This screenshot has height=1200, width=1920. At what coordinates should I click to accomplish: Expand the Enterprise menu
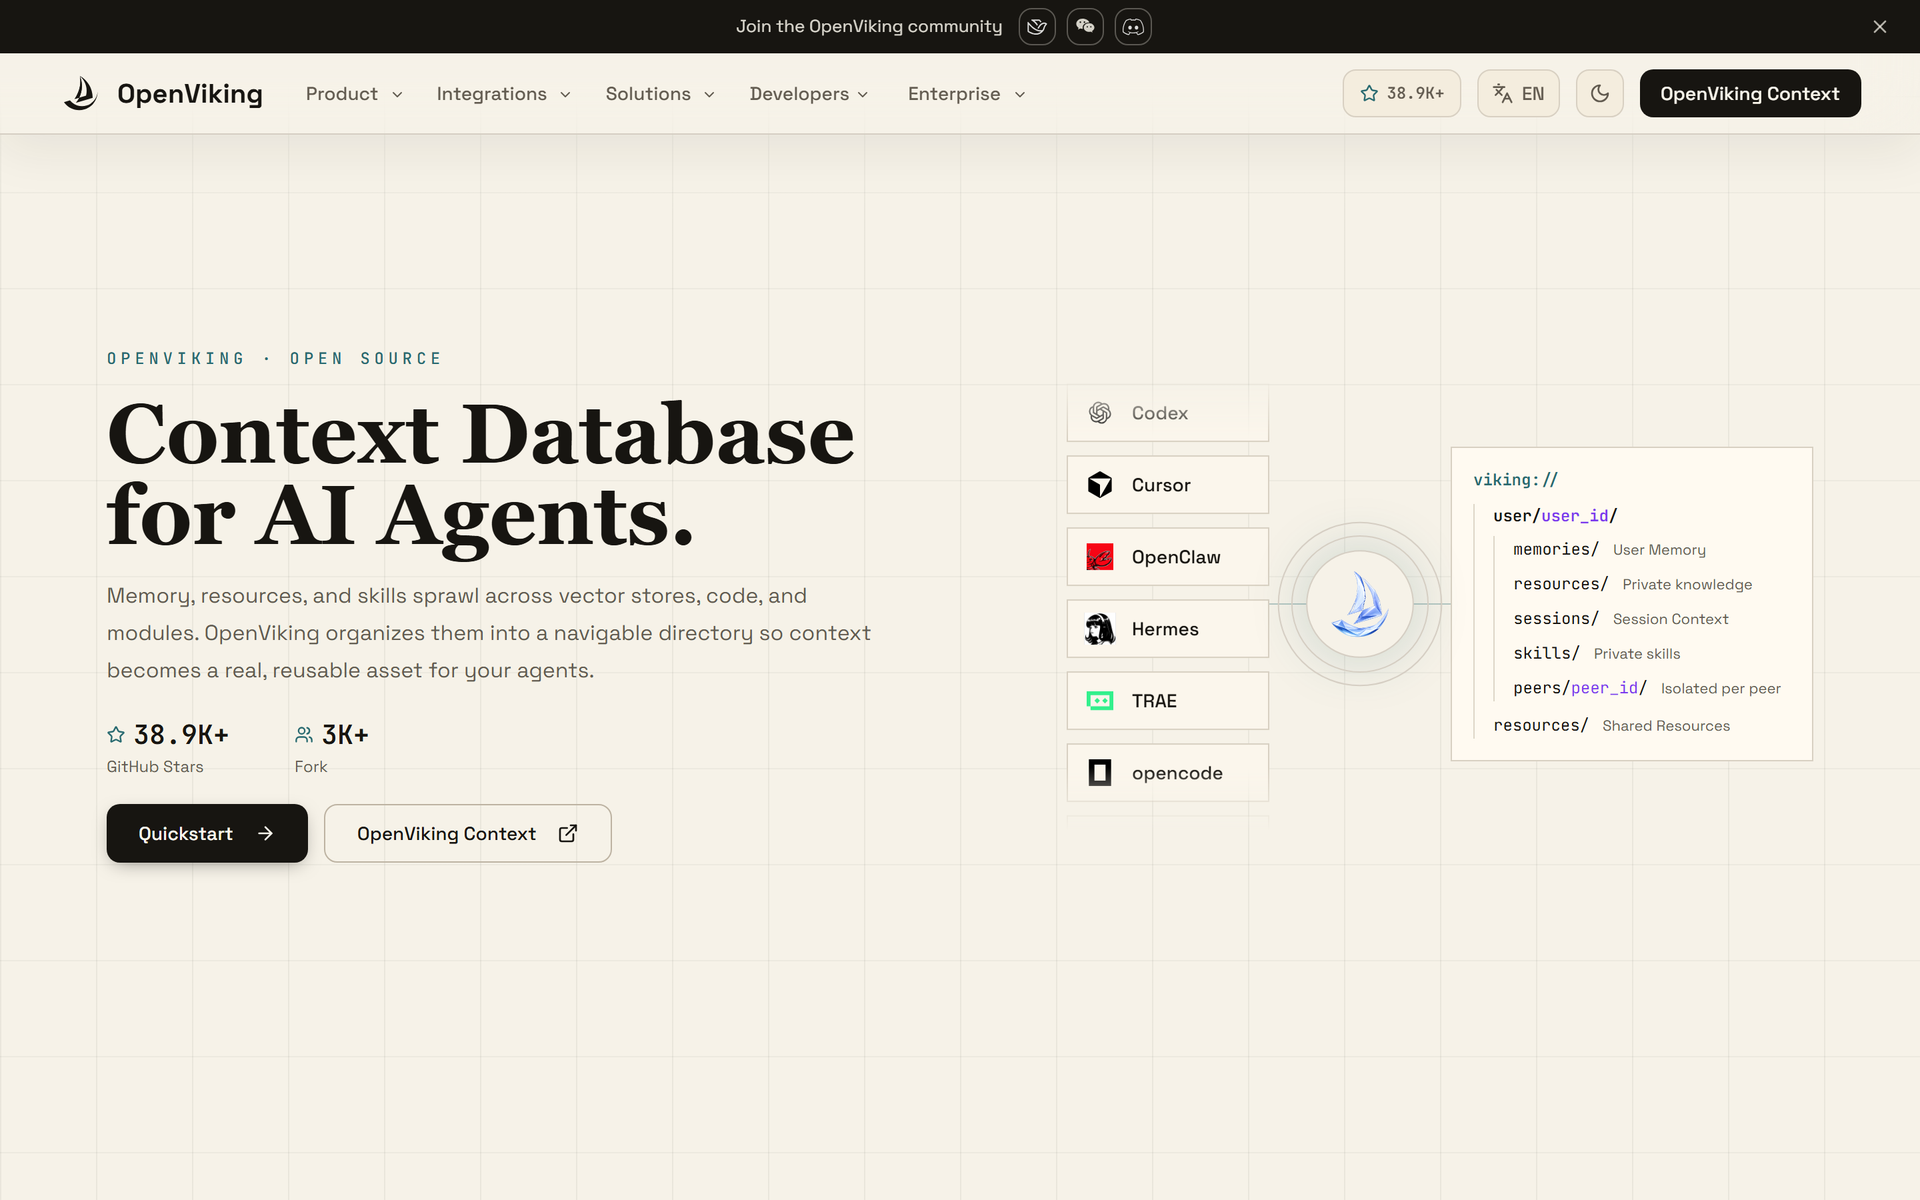point(966,94)
